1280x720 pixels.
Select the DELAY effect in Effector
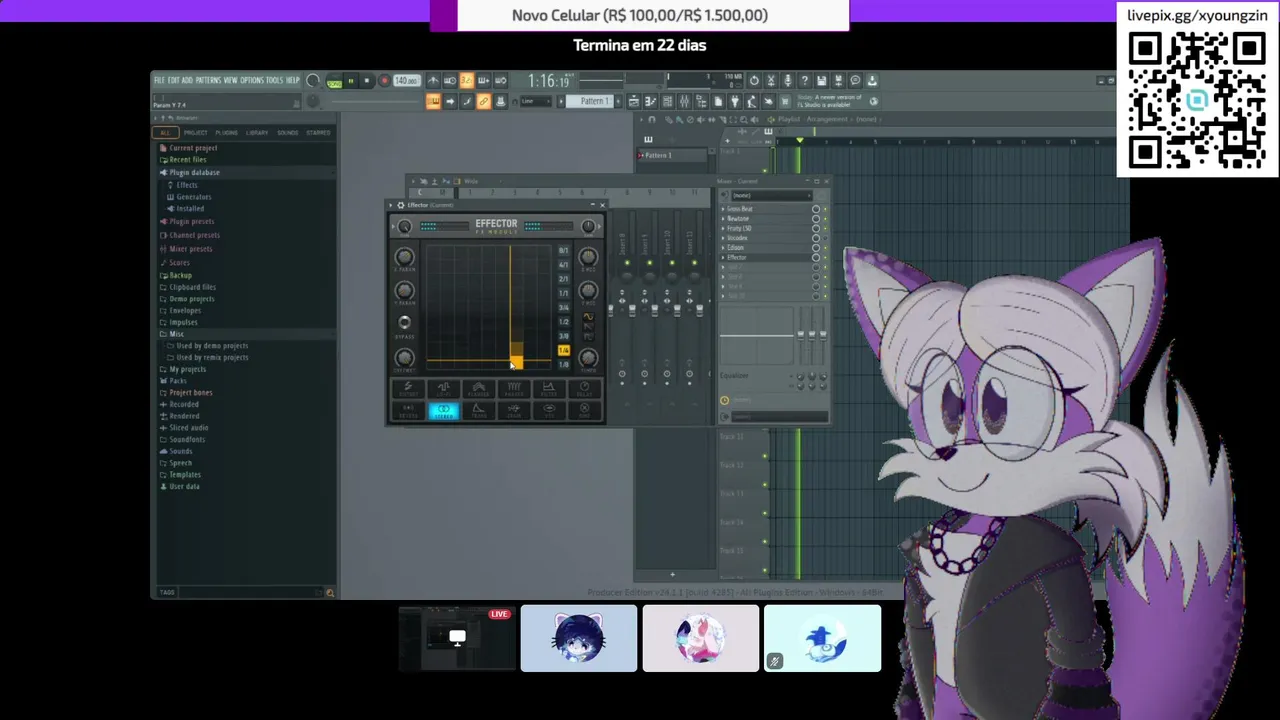point(584,388)
